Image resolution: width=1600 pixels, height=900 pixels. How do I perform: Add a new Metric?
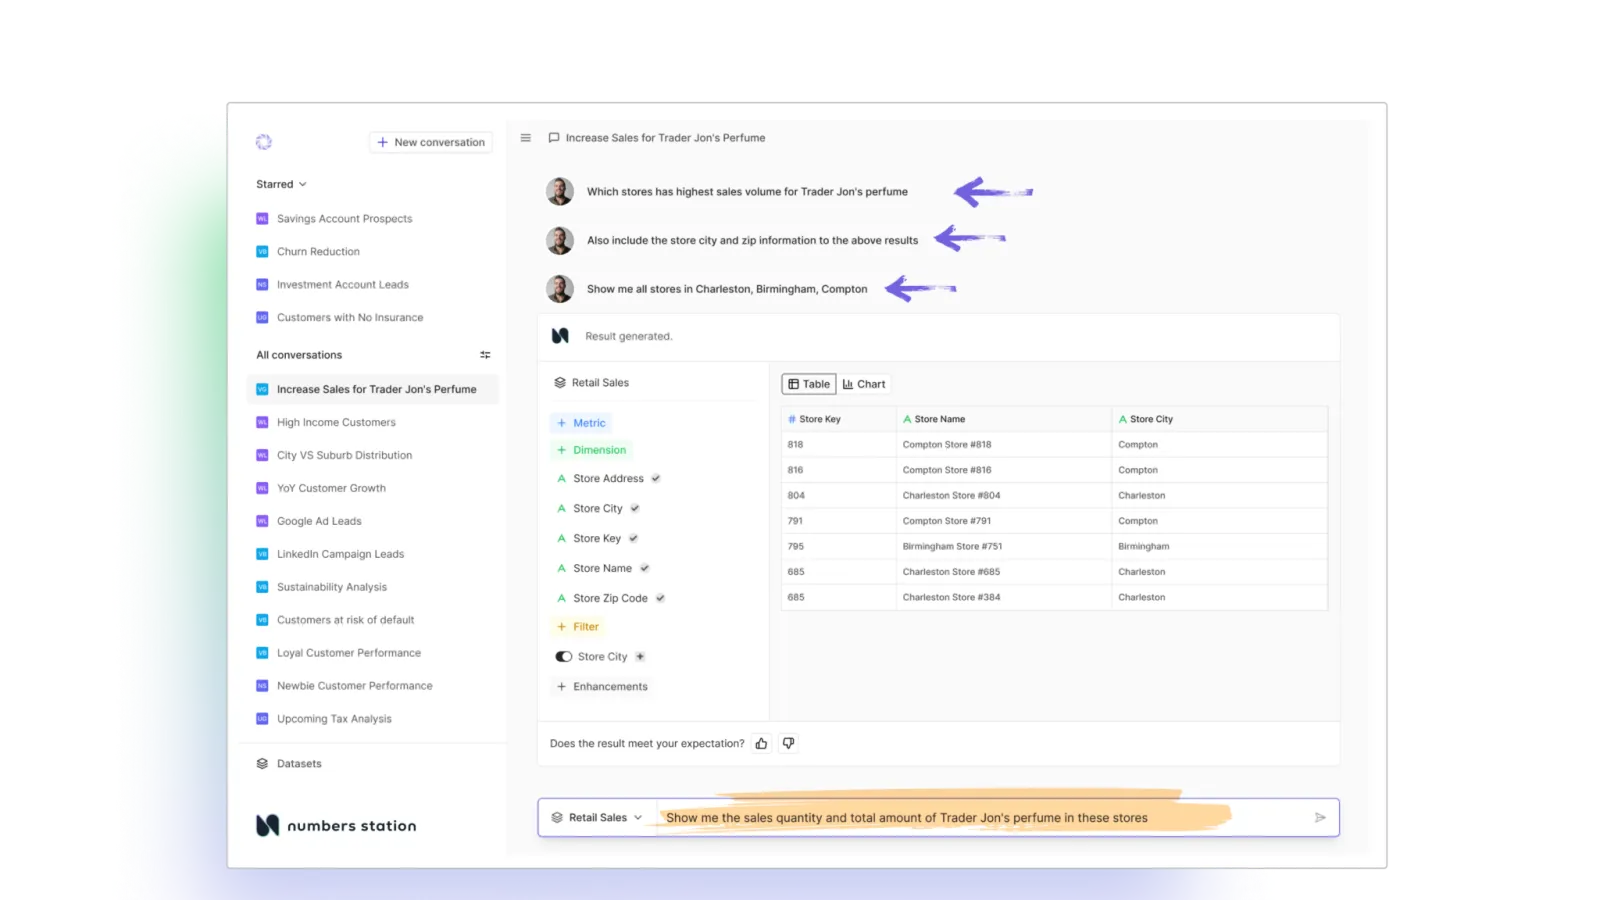click(x=581, y=423)
